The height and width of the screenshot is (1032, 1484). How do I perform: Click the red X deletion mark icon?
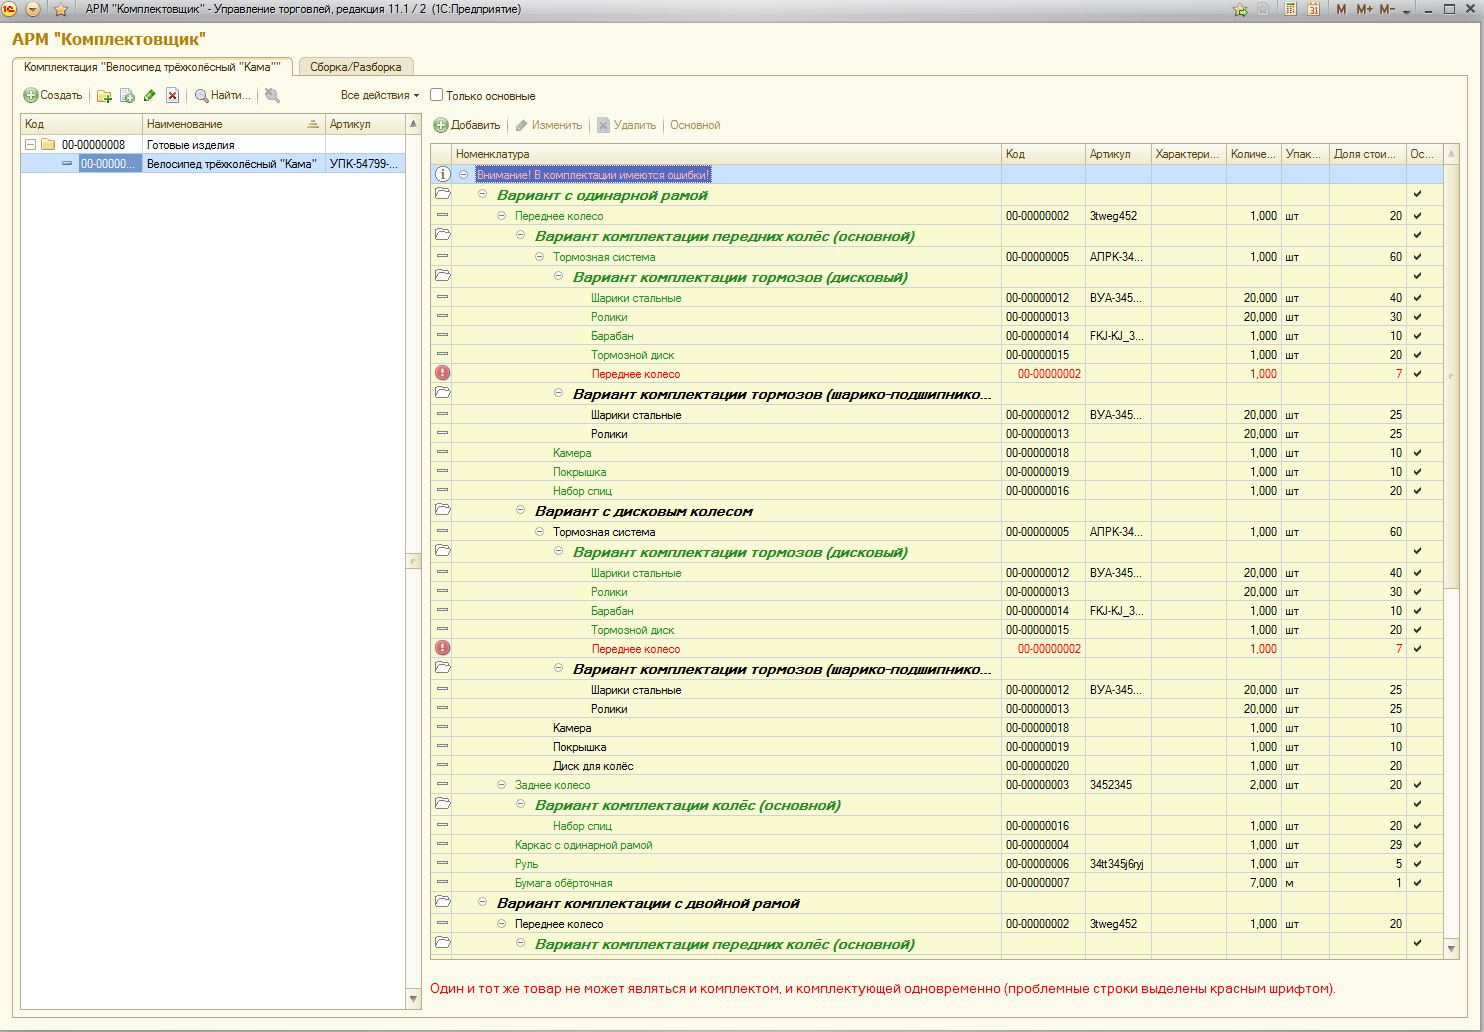coord(173,96)
